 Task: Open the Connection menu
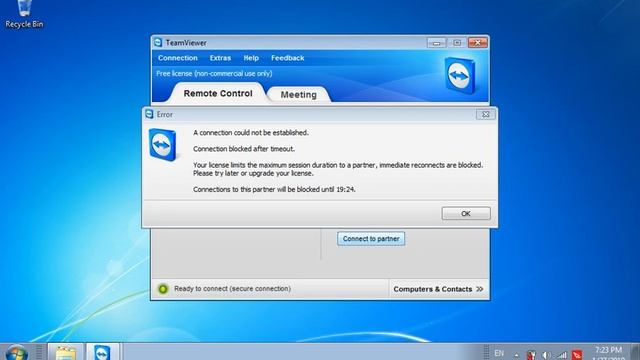[178, 58]
